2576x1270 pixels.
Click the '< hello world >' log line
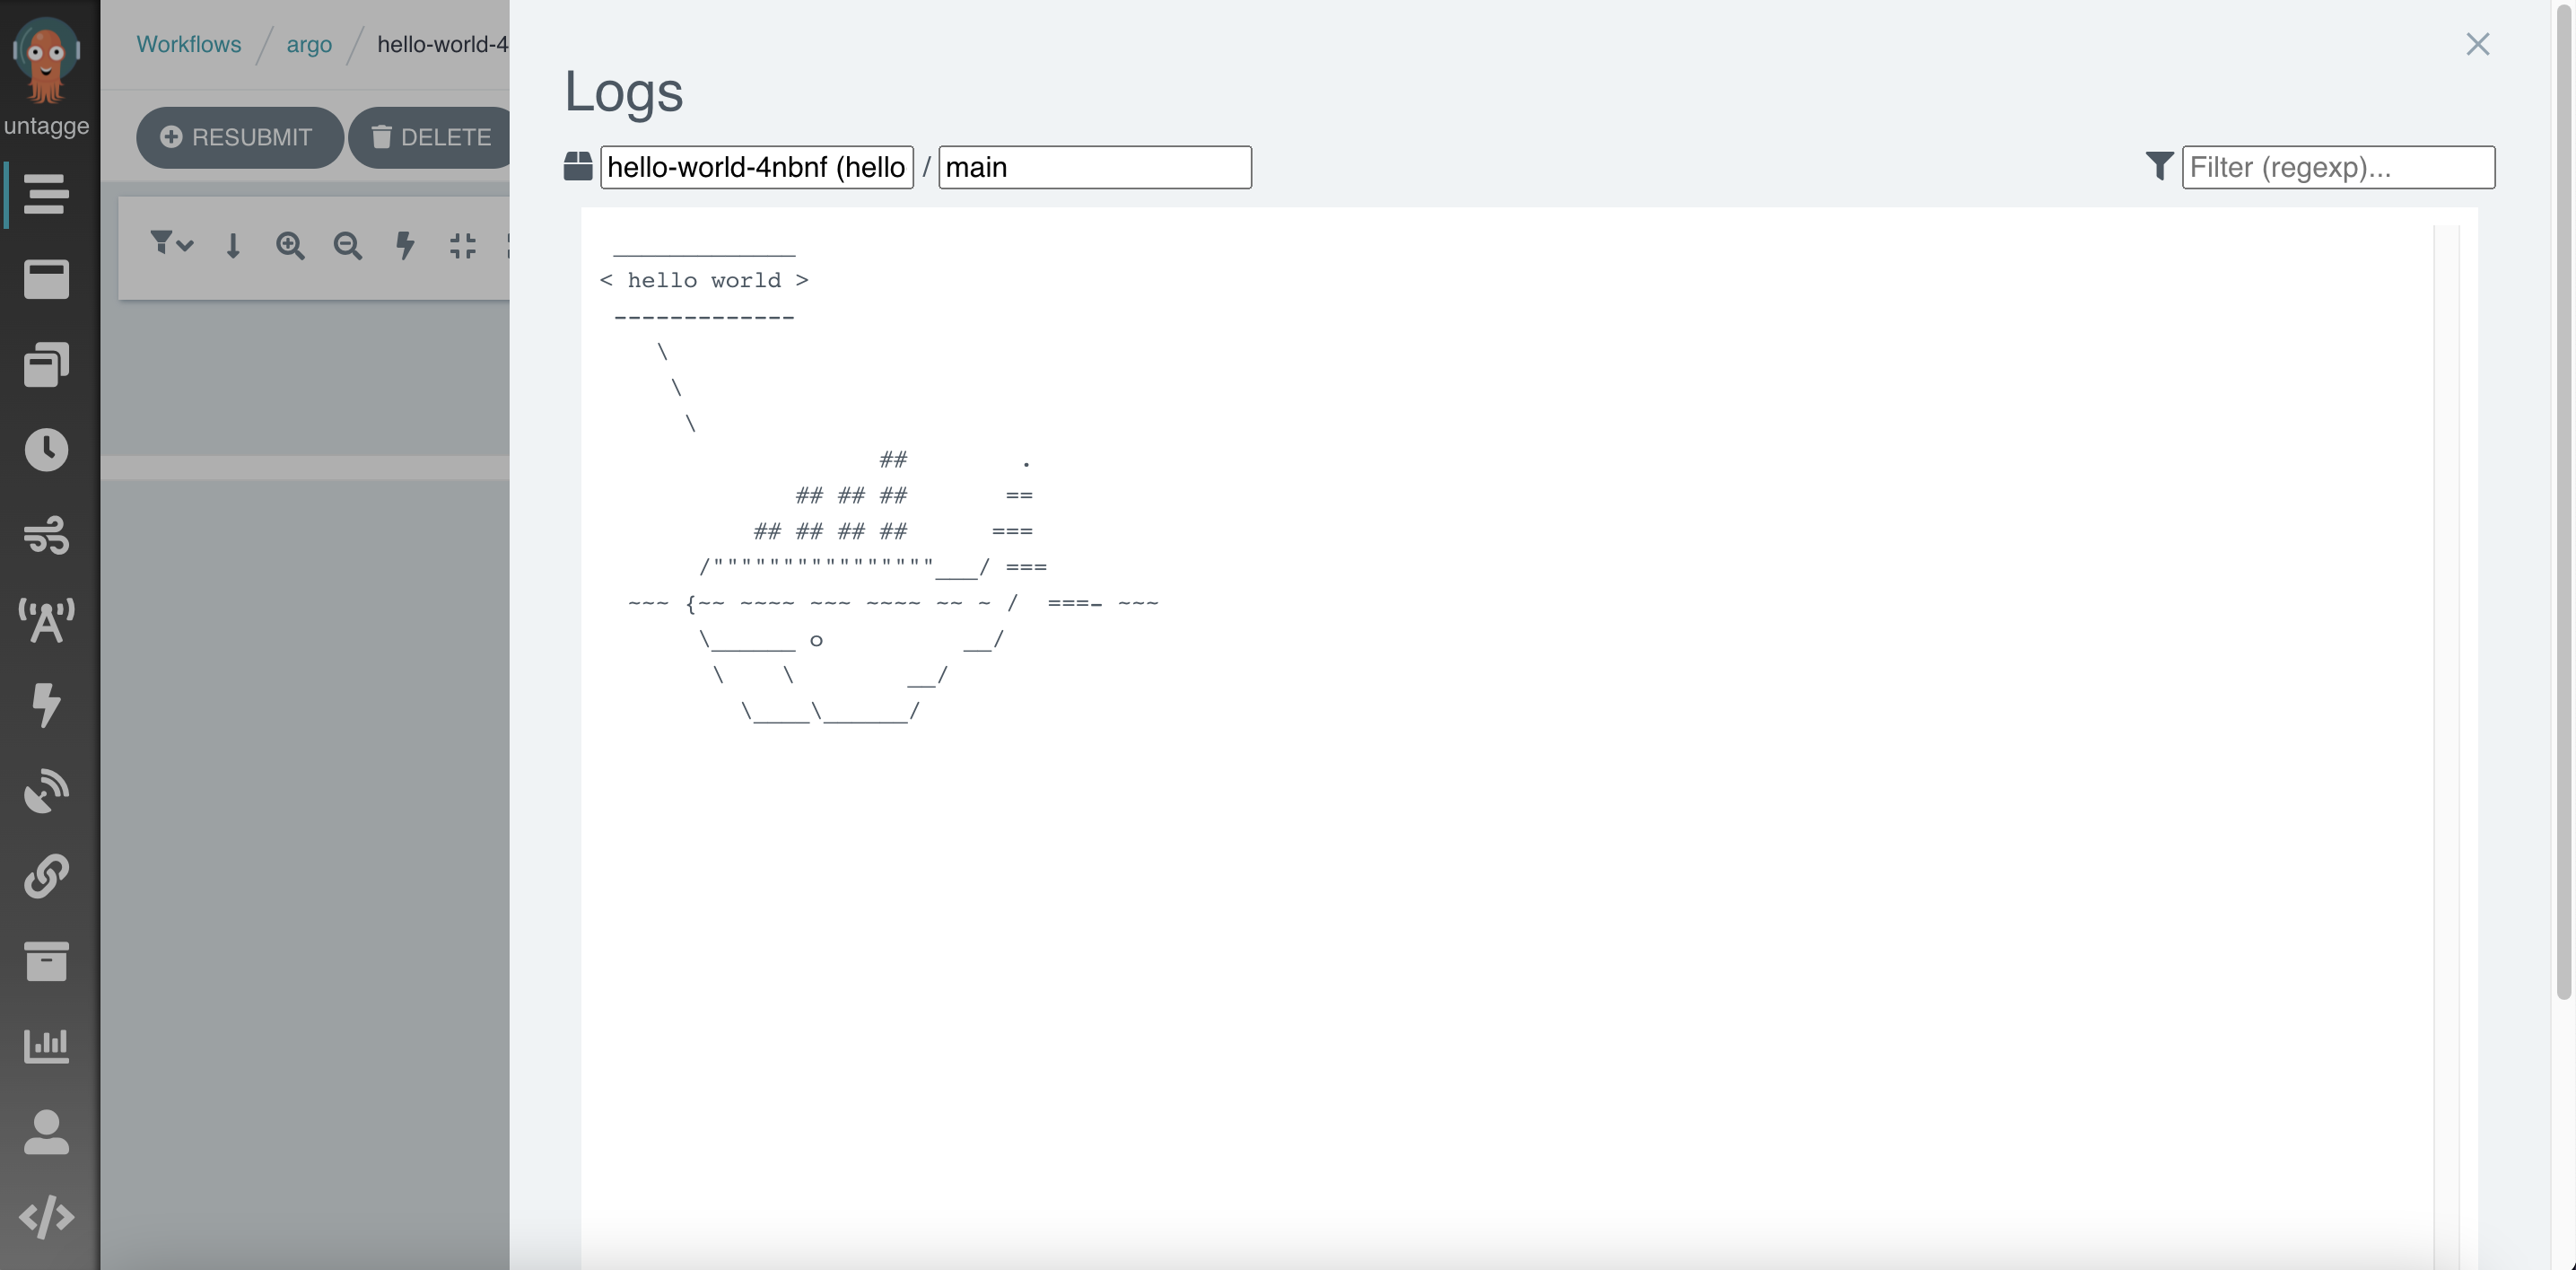click(x=704, y=280)
